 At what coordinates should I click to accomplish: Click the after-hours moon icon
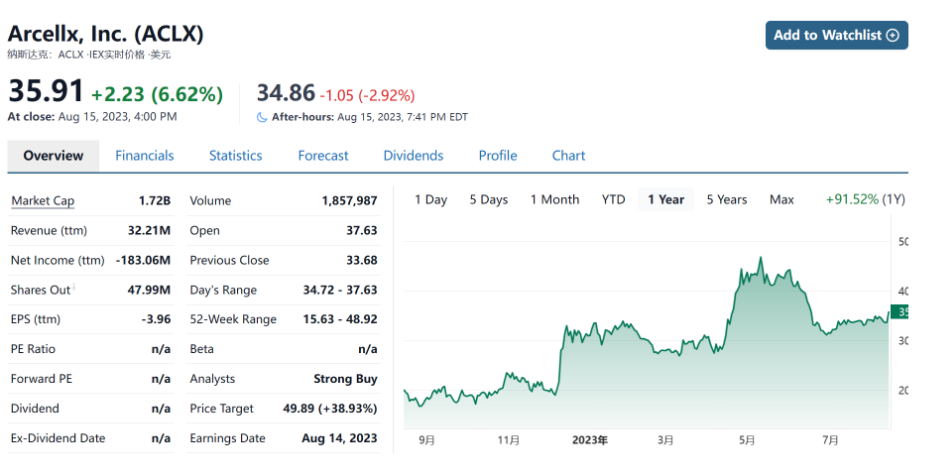(x=262, y=117)
